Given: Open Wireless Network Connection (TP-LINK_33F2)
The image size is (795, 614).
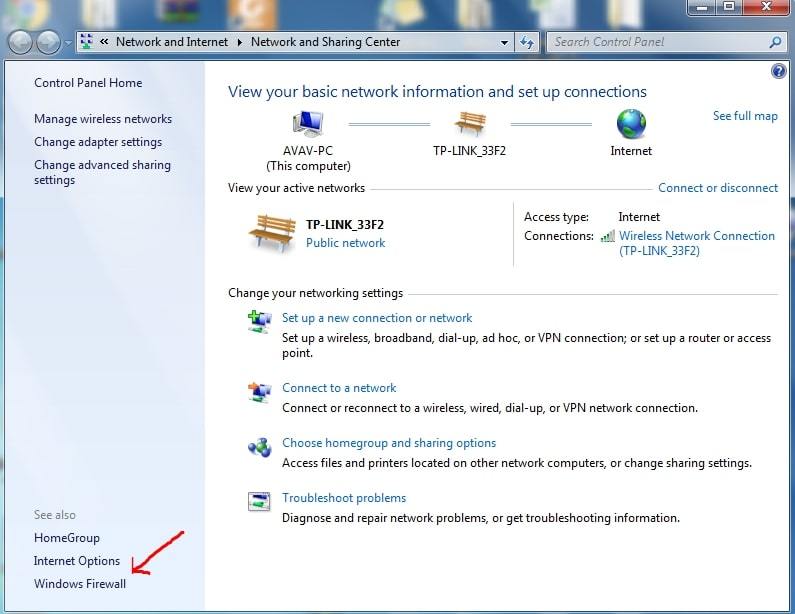Looking at the screenshot, I should point(697,243).
